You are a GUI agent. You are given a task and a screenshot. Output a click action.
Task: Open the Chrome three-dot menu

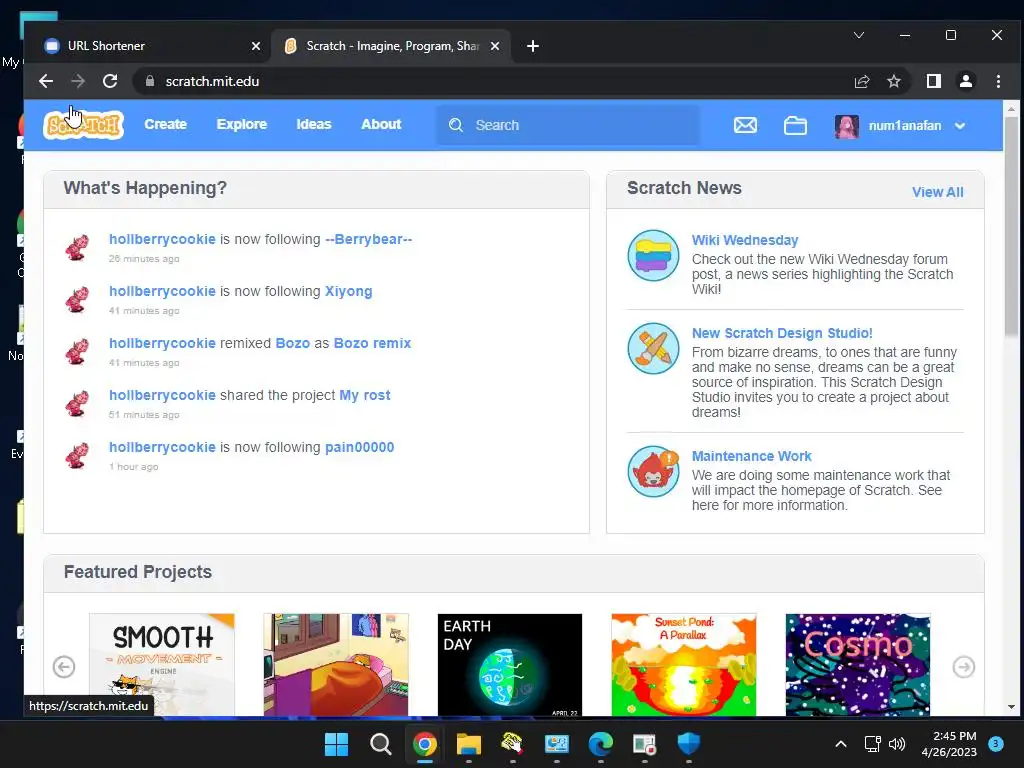pos(998,81)
